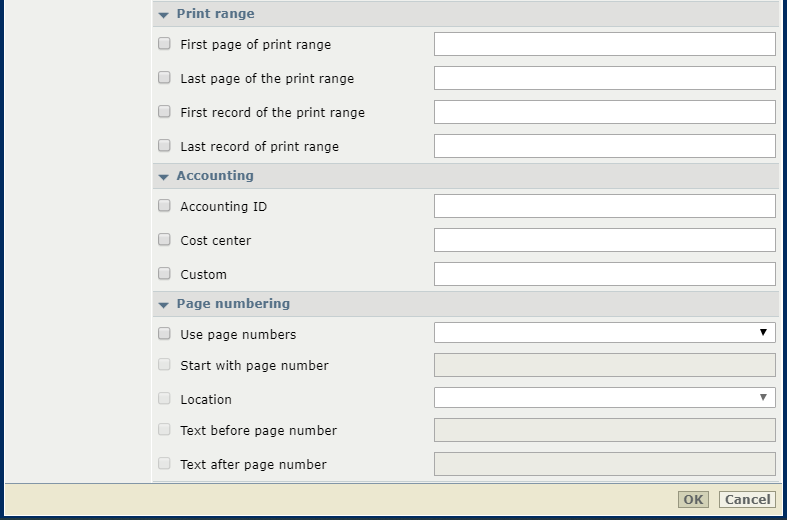This screenshot has height=520, width=787.
Task: Click the First page of print range field
Action: 605,44
